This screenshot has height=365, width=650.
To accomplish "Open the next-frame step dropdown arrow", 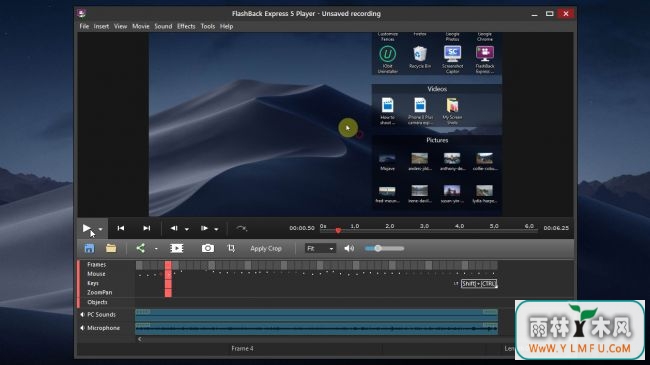I will [216, 229].
